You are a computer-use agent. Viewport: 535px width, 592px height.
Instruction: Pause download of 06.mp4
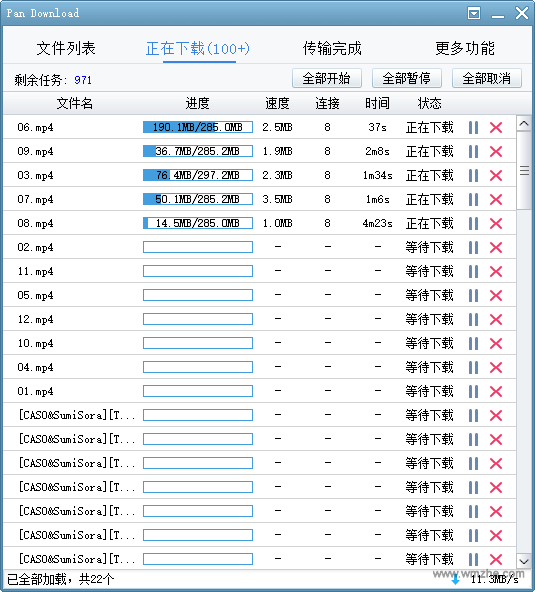[473, 128]
